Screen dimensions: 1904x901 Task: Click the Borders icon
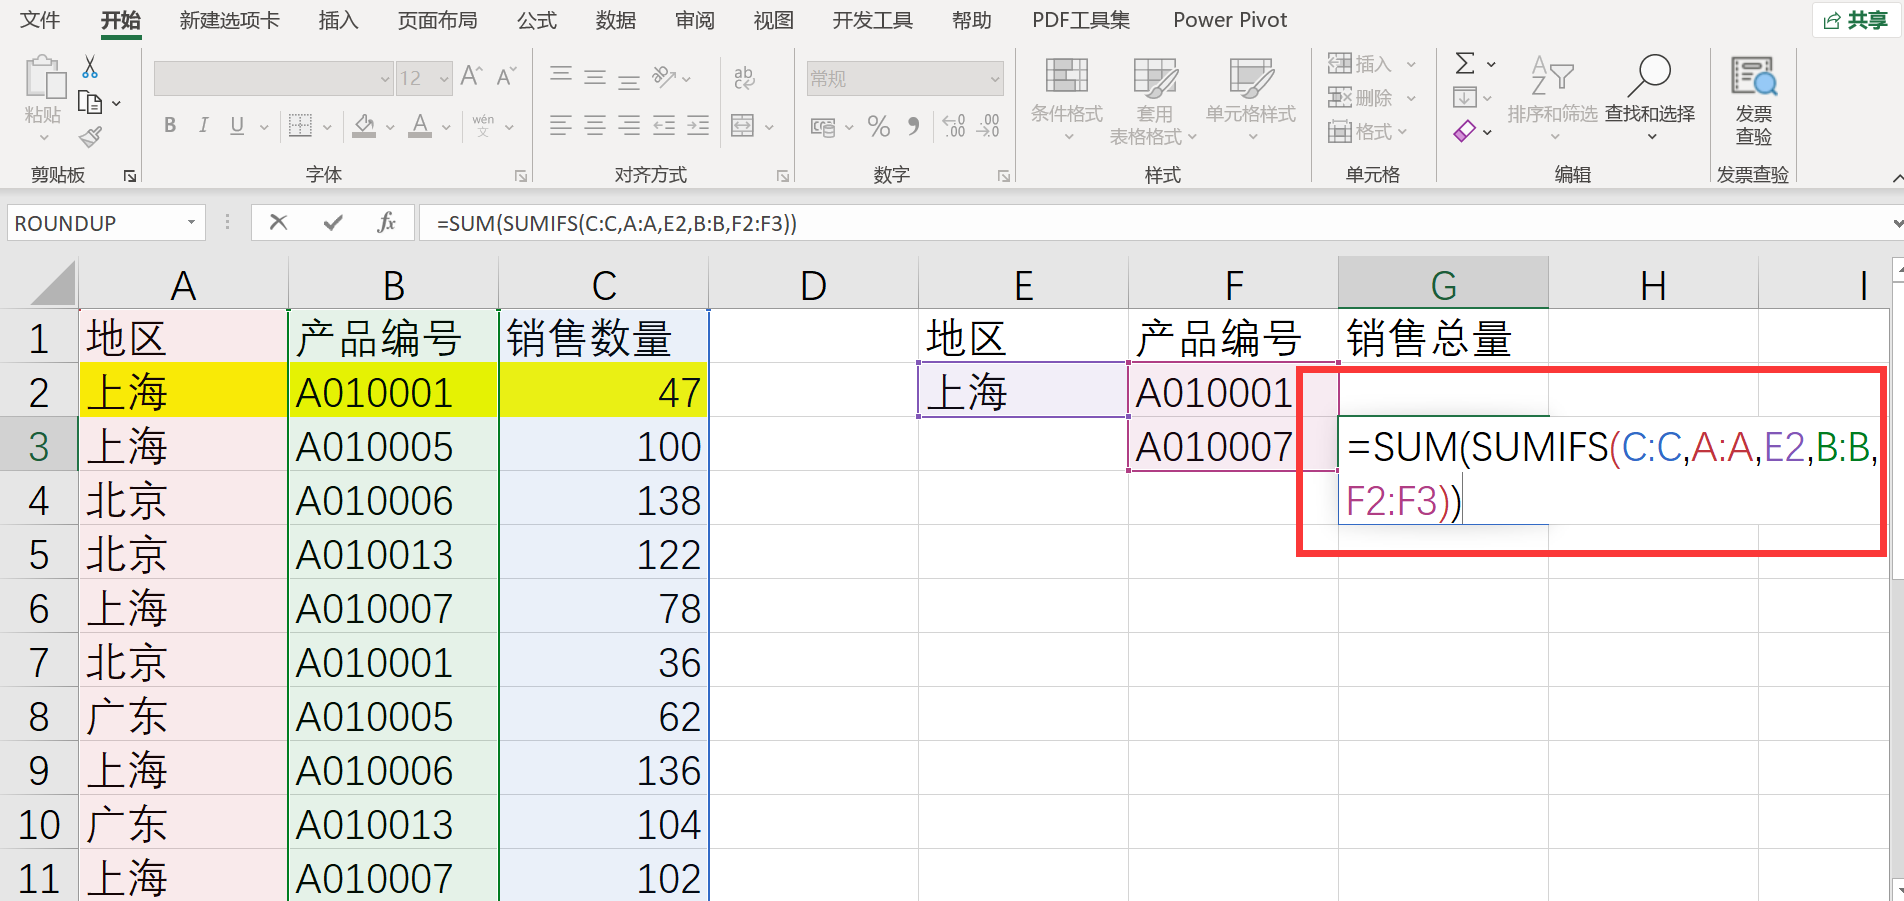tap(300, 125)
